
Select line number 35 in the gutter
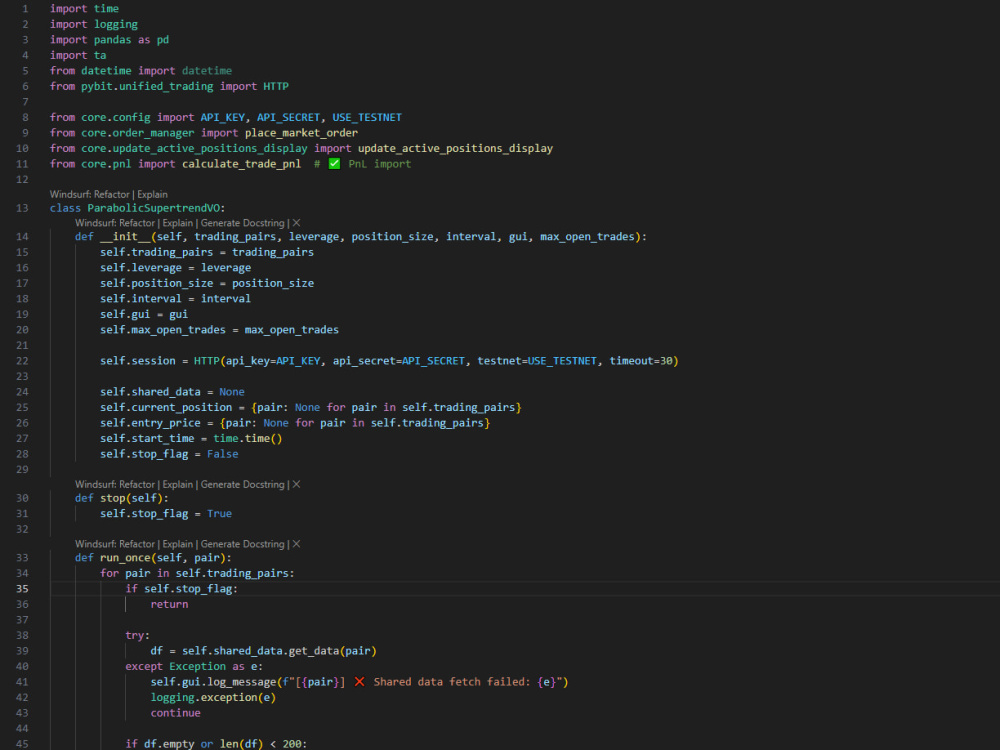tap(22, 589)
